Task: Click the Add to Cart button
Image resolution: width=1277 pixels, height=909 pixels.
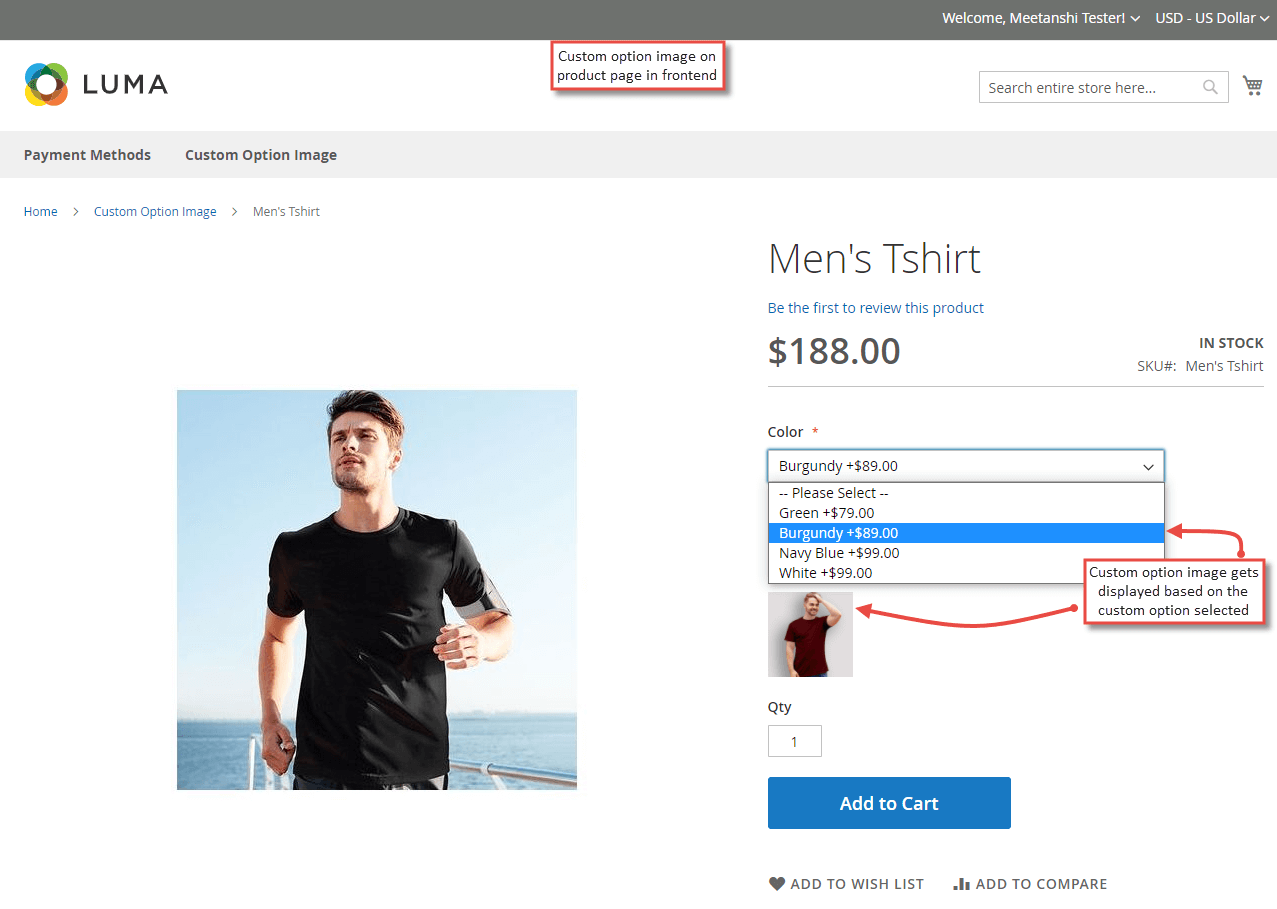Action: (888, 802)
